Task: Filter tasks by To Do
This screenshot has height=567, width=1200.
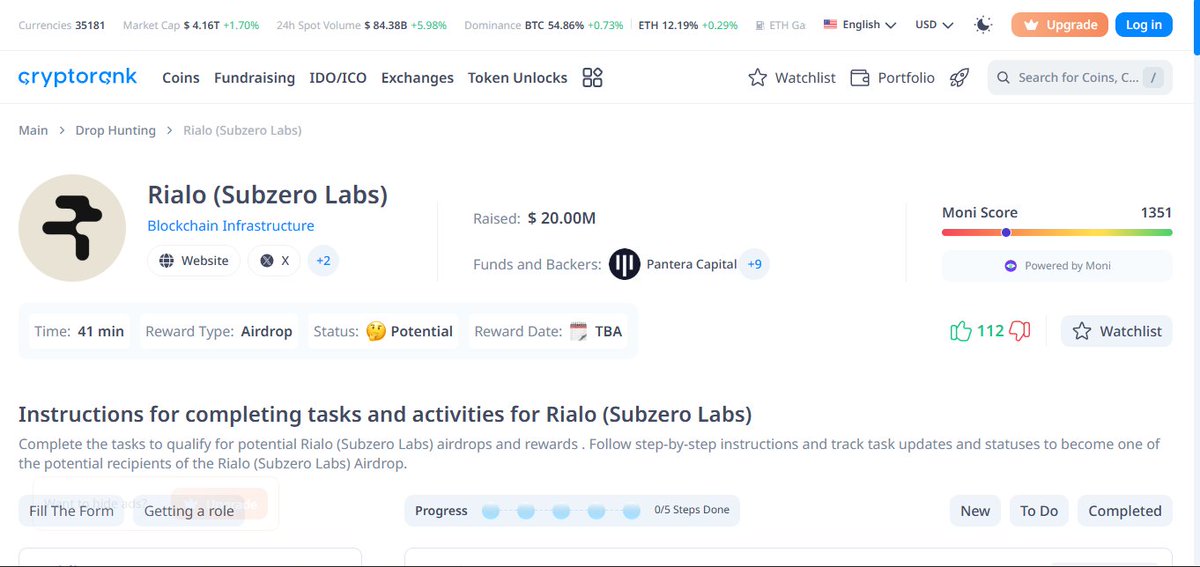Action: (1039, 510)
